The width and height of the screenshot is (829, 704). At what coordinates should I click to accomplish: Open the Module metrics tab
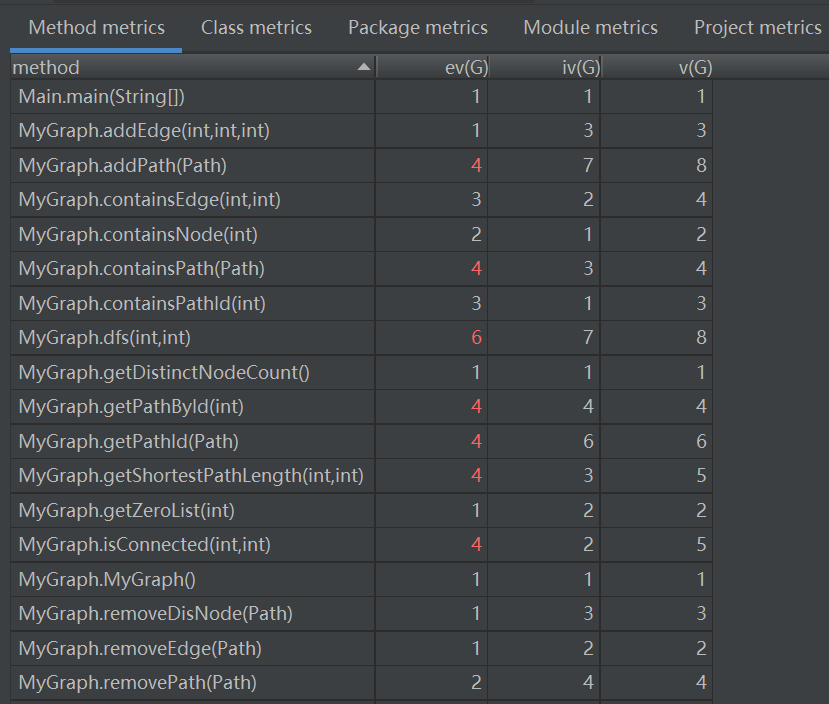[x=591, y=27]
